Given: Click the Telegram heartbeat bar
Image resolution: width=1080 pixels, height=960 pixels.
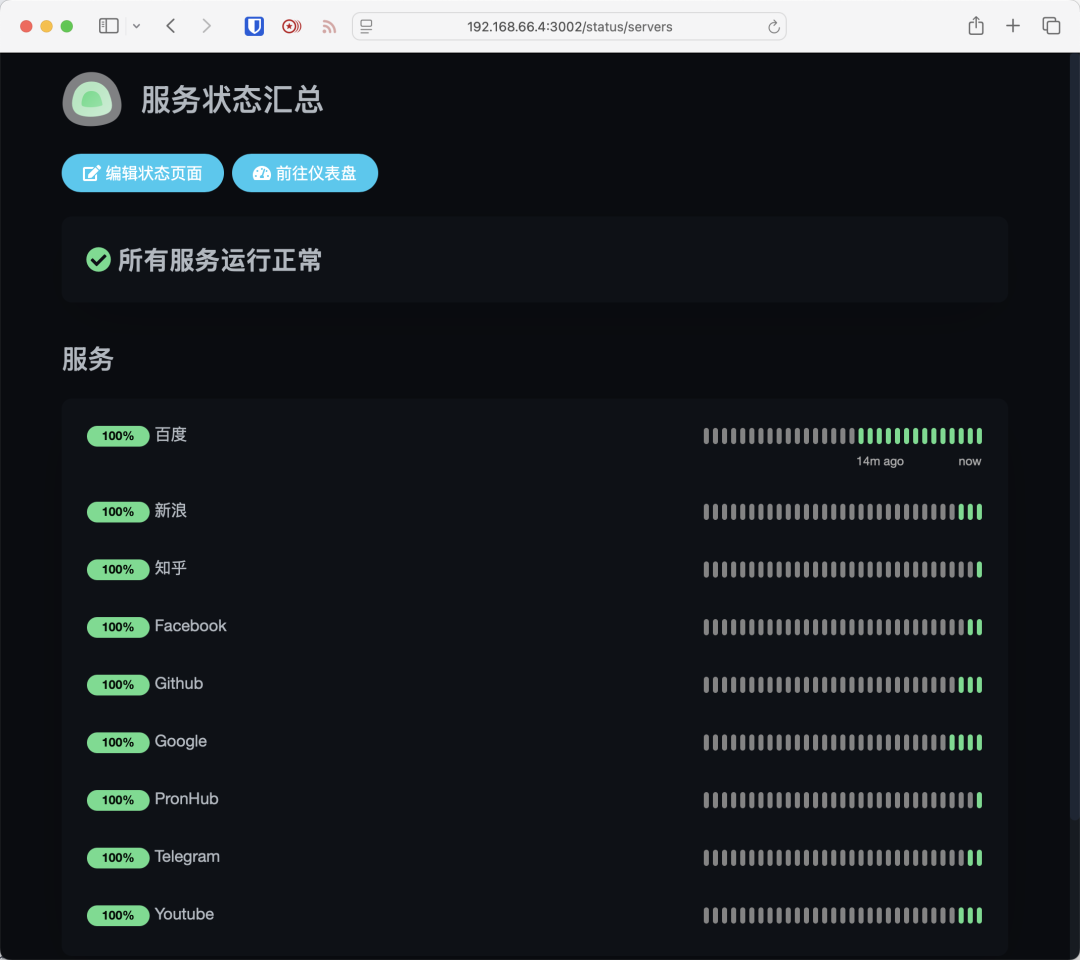Looking at the screenshot, I should pyautogui.click(x=842, y=858).
